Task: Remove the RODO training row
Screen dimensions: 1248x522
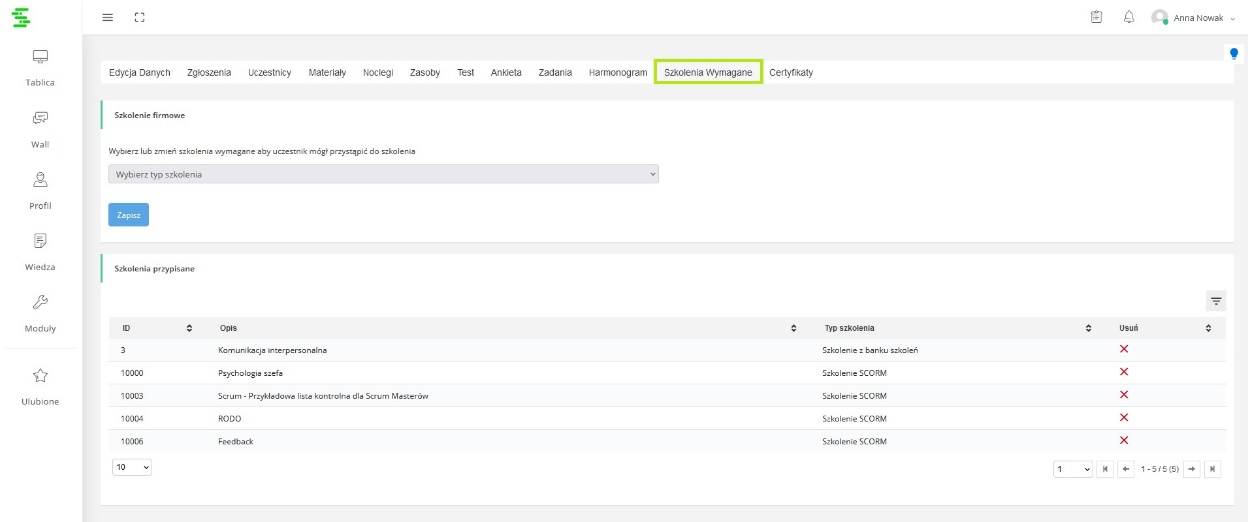Action: 1124,418
